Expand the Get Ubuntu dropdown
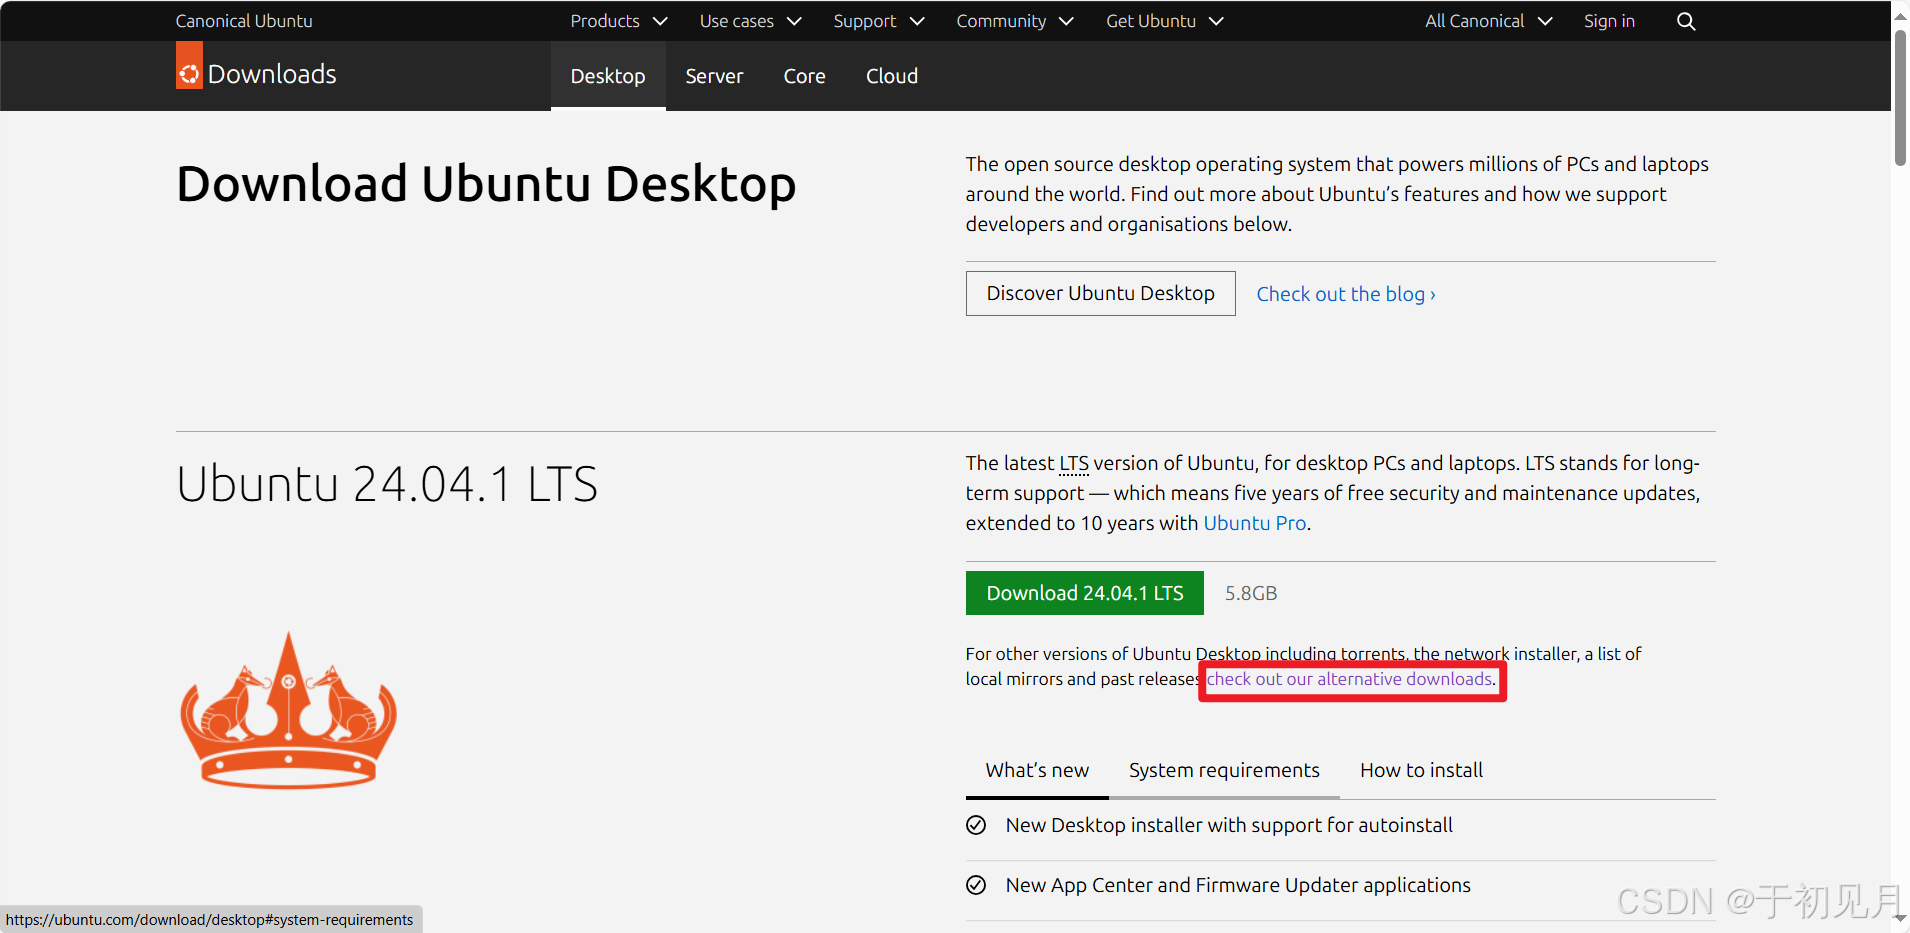The image size is (1910, 933). [x=1165, y=21]
